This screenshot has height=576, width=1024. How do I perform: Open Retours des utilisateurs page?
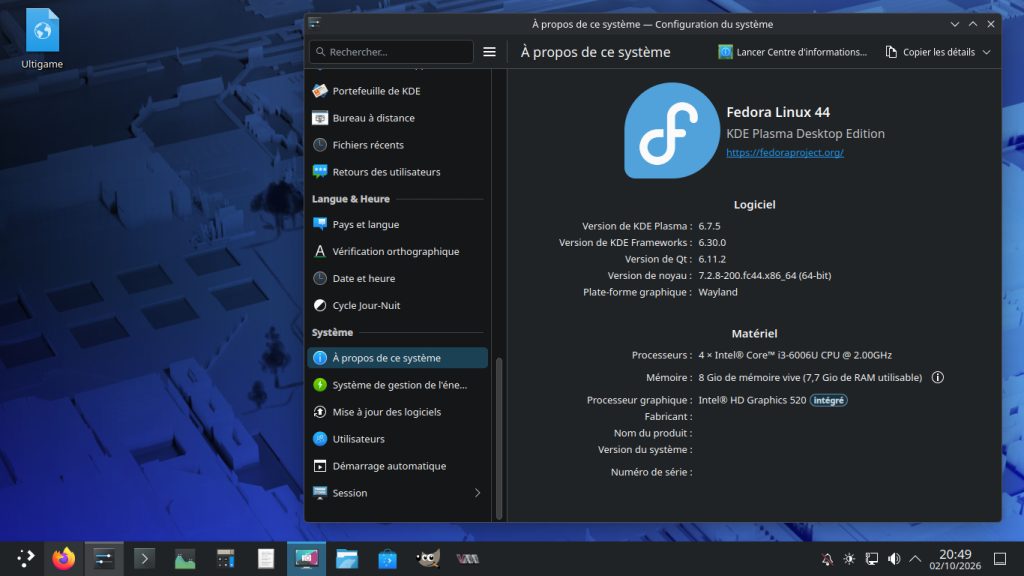click(397, 172)
